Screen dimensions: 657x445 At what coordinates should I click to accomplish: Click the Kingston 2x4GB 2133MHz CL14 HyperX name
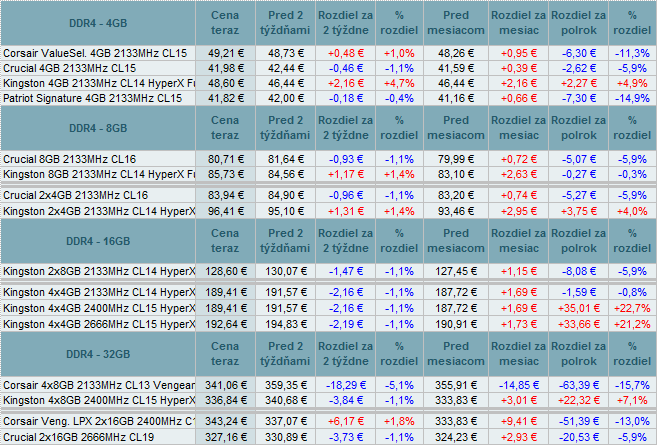[99, 211]
